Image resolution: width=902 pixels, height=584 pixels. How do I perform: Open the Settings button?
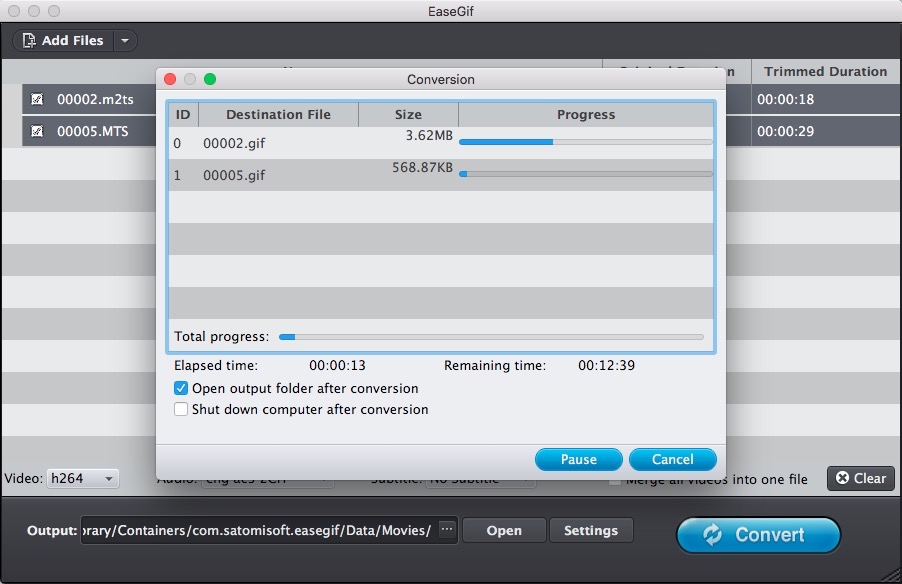[591, 530]
